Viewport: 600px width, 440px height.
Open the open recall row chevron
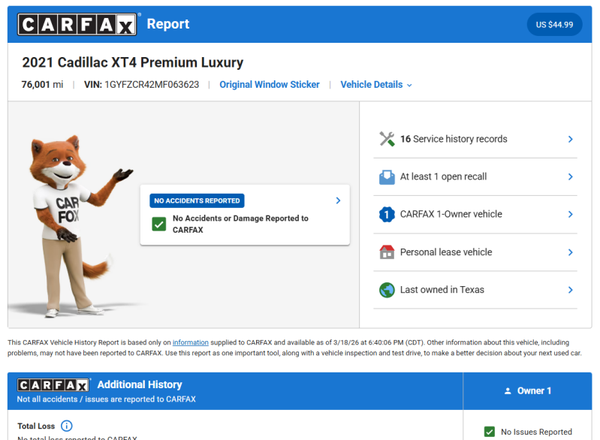(570, 177)
